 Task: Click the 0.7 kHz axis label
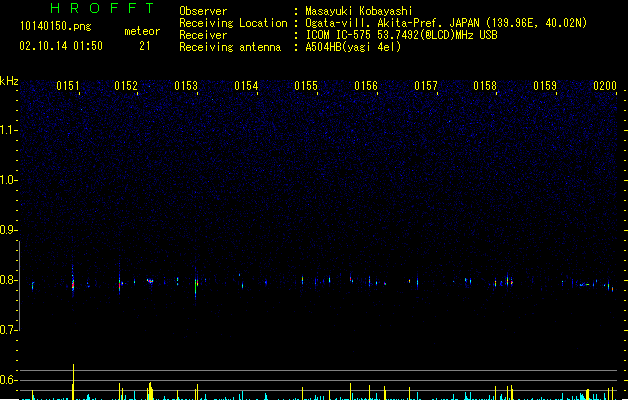coord(8,330)
